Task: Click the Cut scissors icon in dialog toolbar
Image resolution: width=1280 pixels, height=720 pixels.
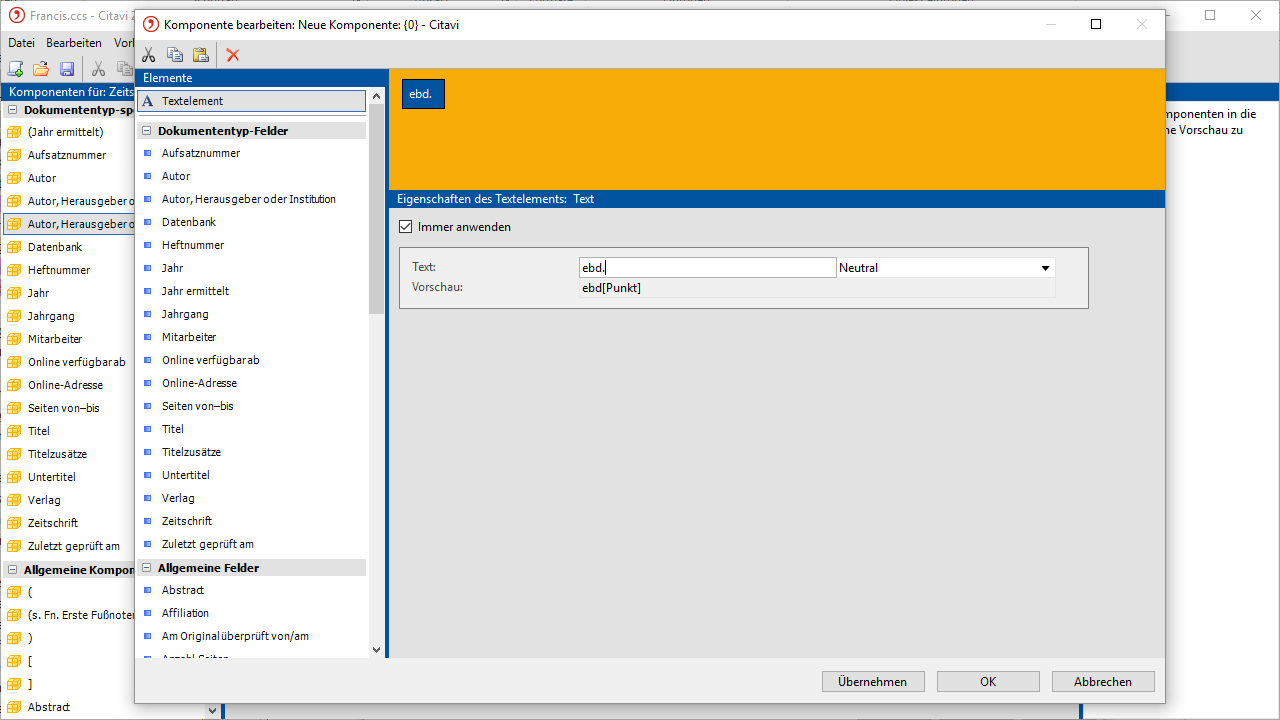Action: coord(149,55)
